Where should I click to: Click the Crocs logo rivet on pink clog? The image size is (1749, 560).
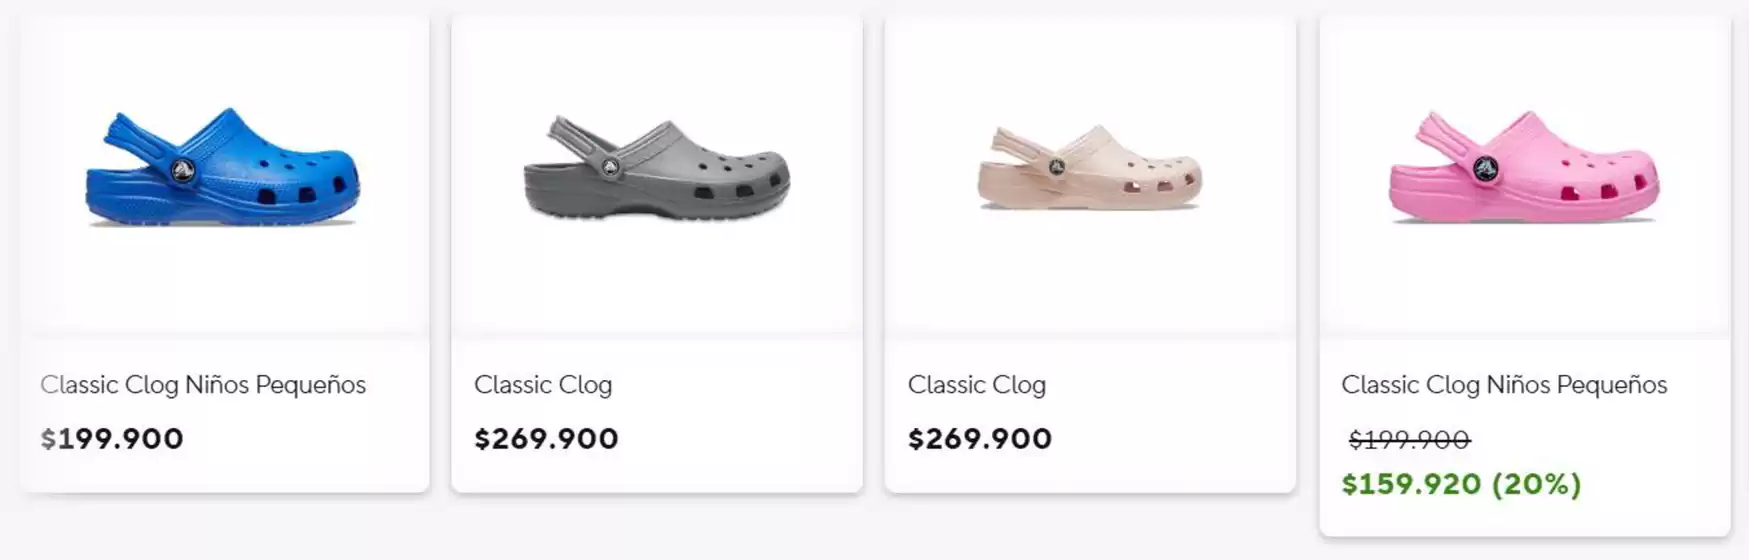tap(1485, 168)
